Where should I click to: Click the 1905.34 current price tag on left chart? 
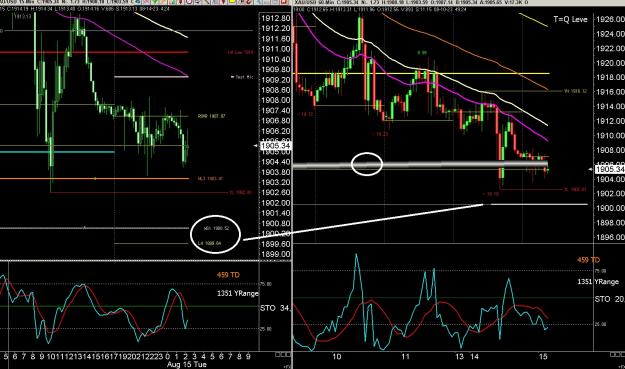pyautogui.click(x=275, y=146)
